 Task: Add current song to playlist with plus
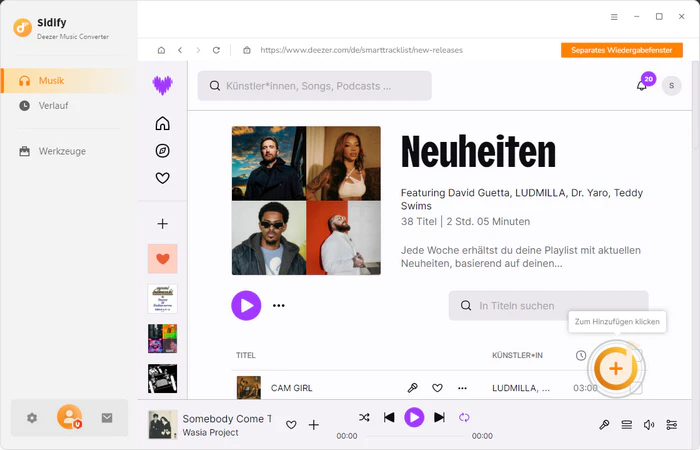coord(314,425)
